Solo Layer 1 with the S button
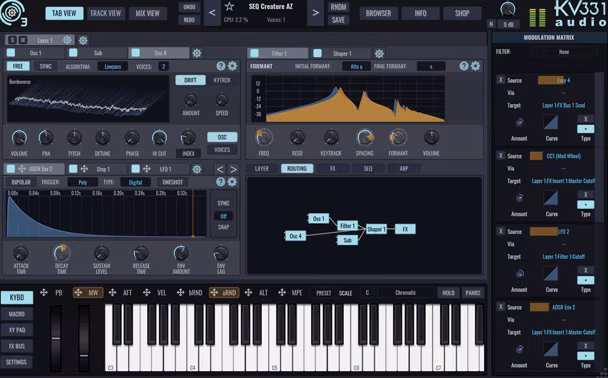 point(12,40)
